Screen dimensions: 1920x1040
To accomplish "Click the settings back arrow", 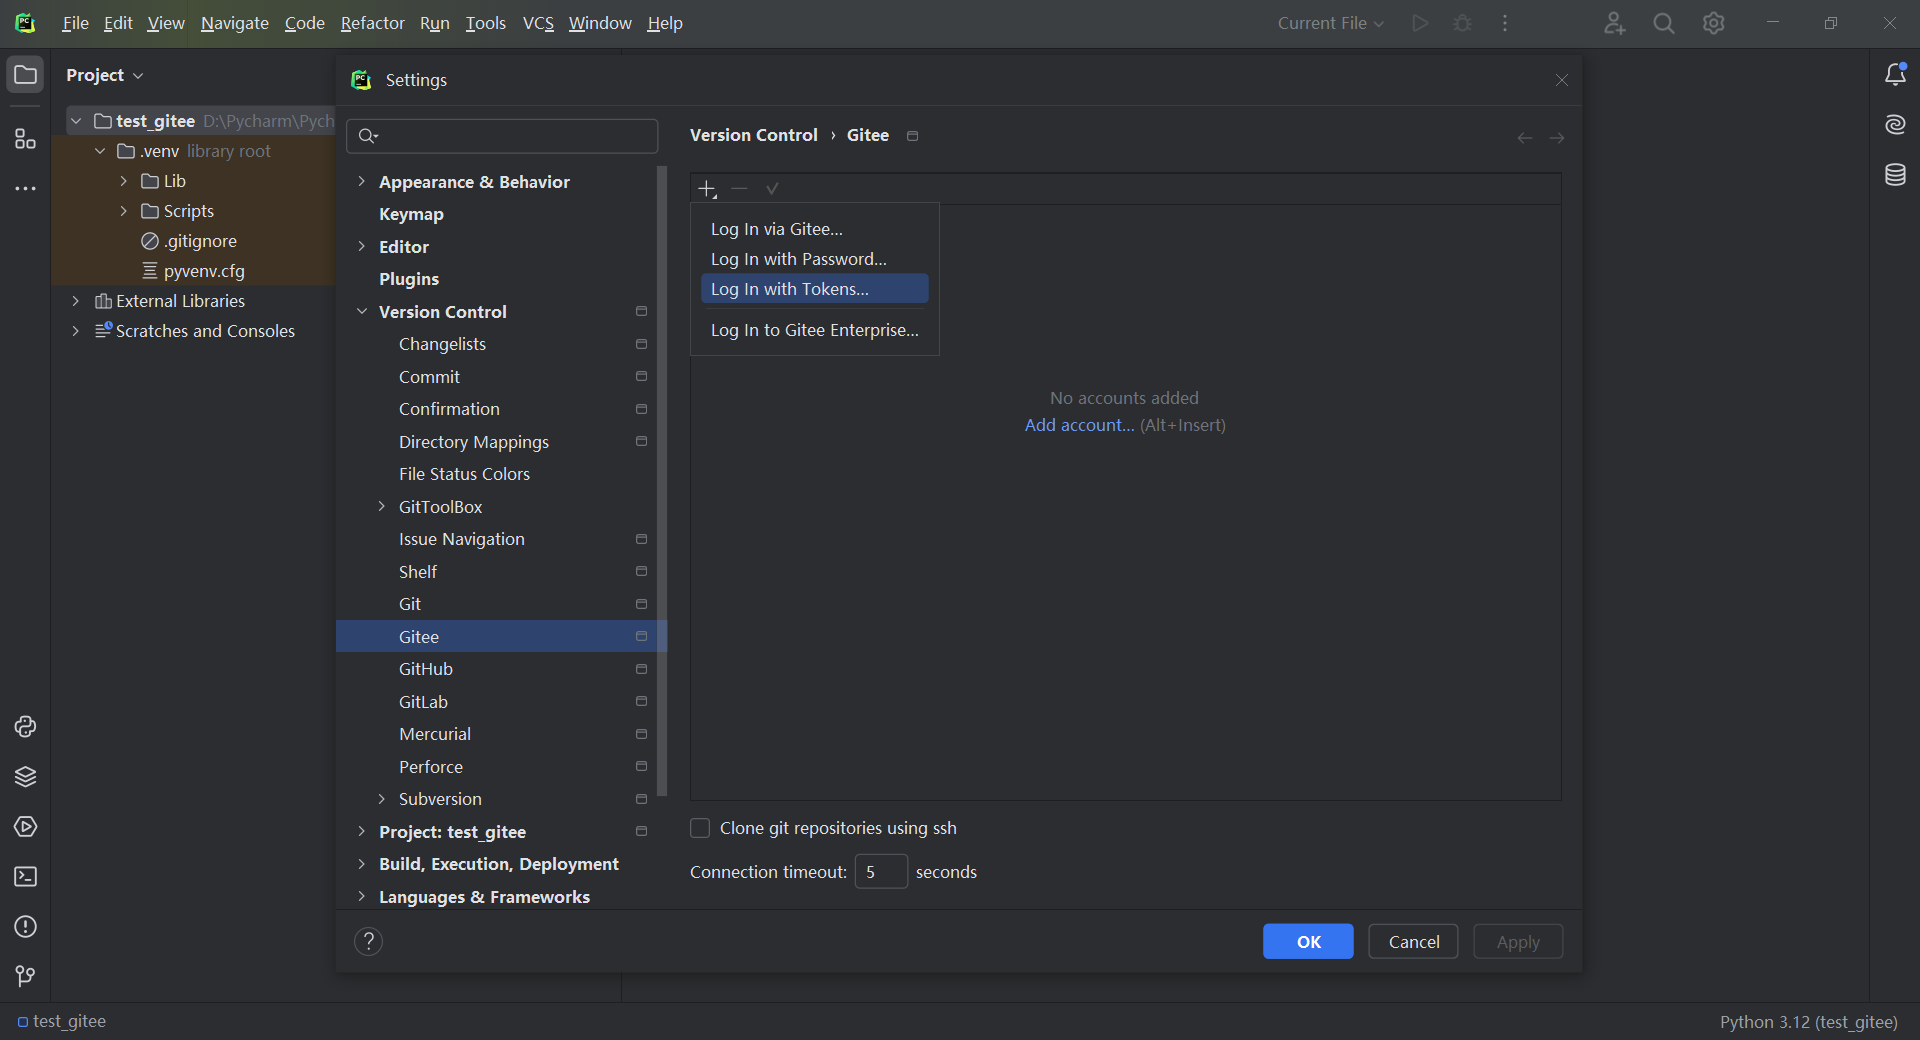I will pos(1524,138).
